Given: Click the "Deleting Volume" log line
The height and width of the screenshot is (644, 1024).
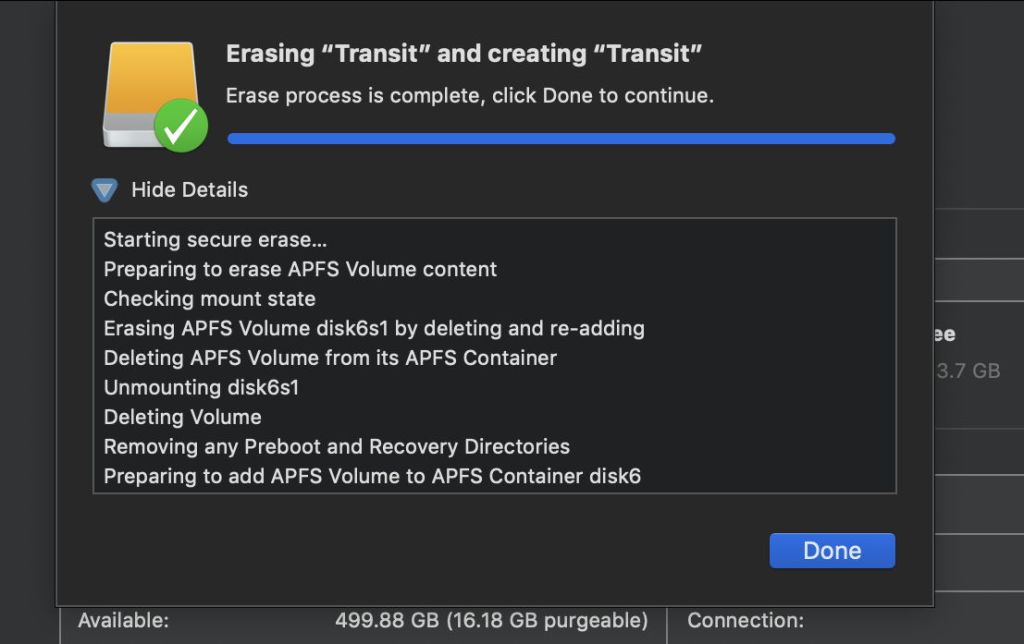Looking at the screenshot, I should coord(182,417).
